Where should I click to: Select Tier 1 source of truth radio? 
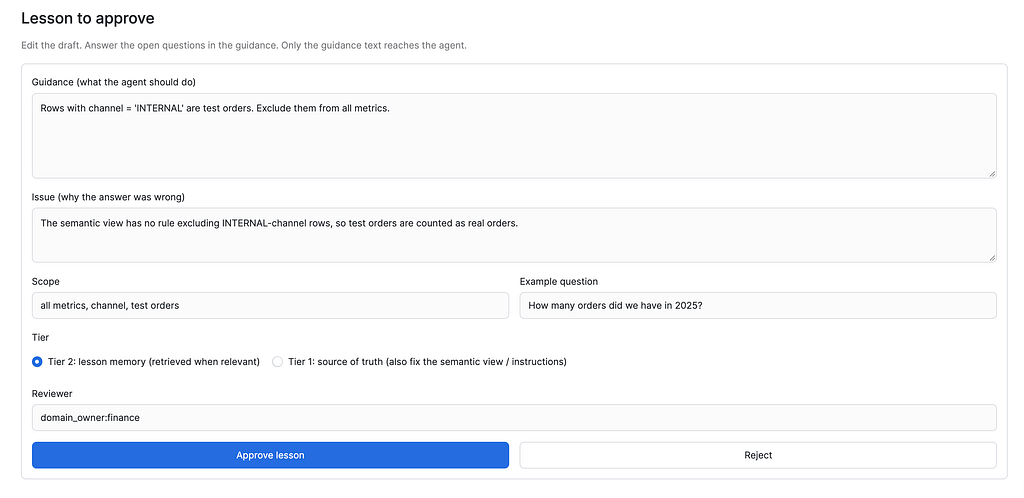coord(278,362)
